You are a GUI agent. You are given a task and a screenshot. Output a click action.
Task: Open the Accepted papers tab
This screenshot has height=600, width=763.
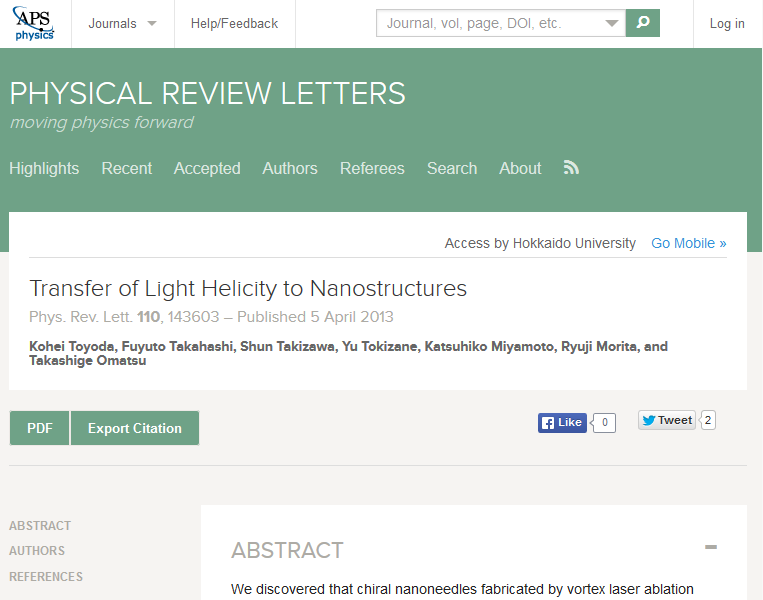point(207,168)
